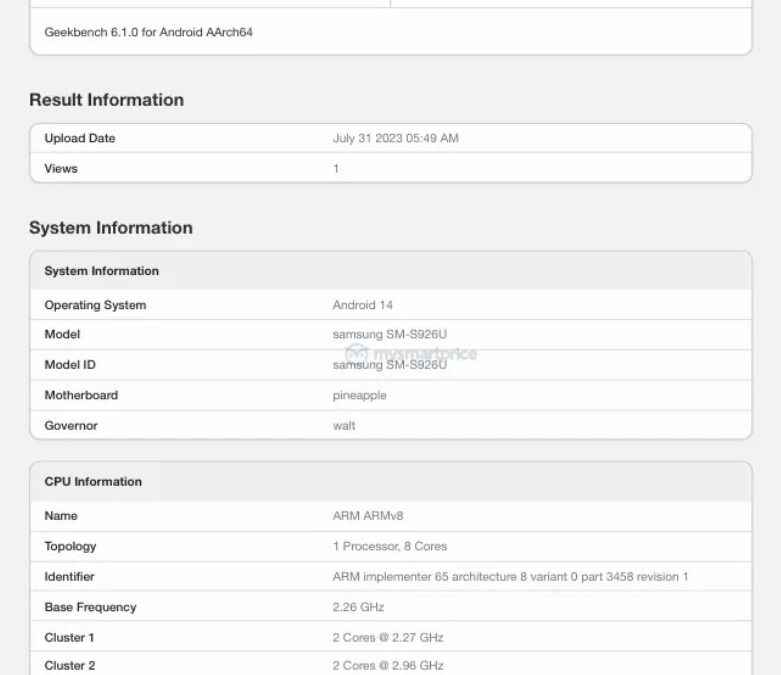Image resolution: width=781 pixels, height=675 pixels.
Task: Click the 1 Processor, 8 Cores topology value
Action: point(389,546)
